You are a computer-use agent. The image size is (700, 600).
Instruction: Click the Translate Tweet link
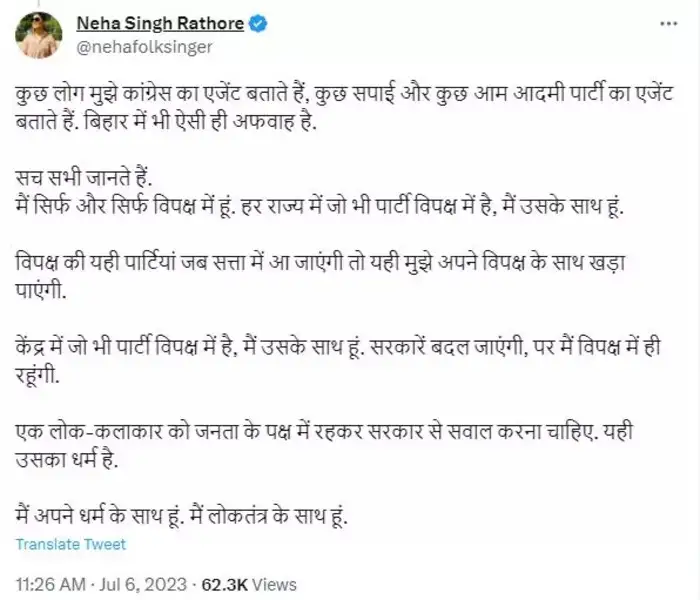[x=71, y=544]
